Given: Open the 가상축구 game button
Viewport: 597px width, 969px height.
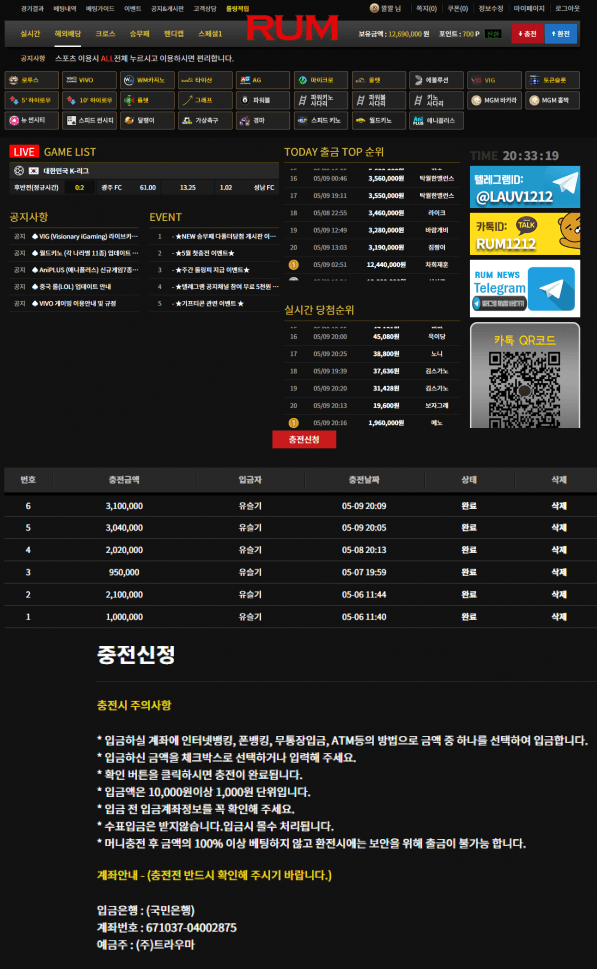Looking at the screenshot, I should point(206,121).
